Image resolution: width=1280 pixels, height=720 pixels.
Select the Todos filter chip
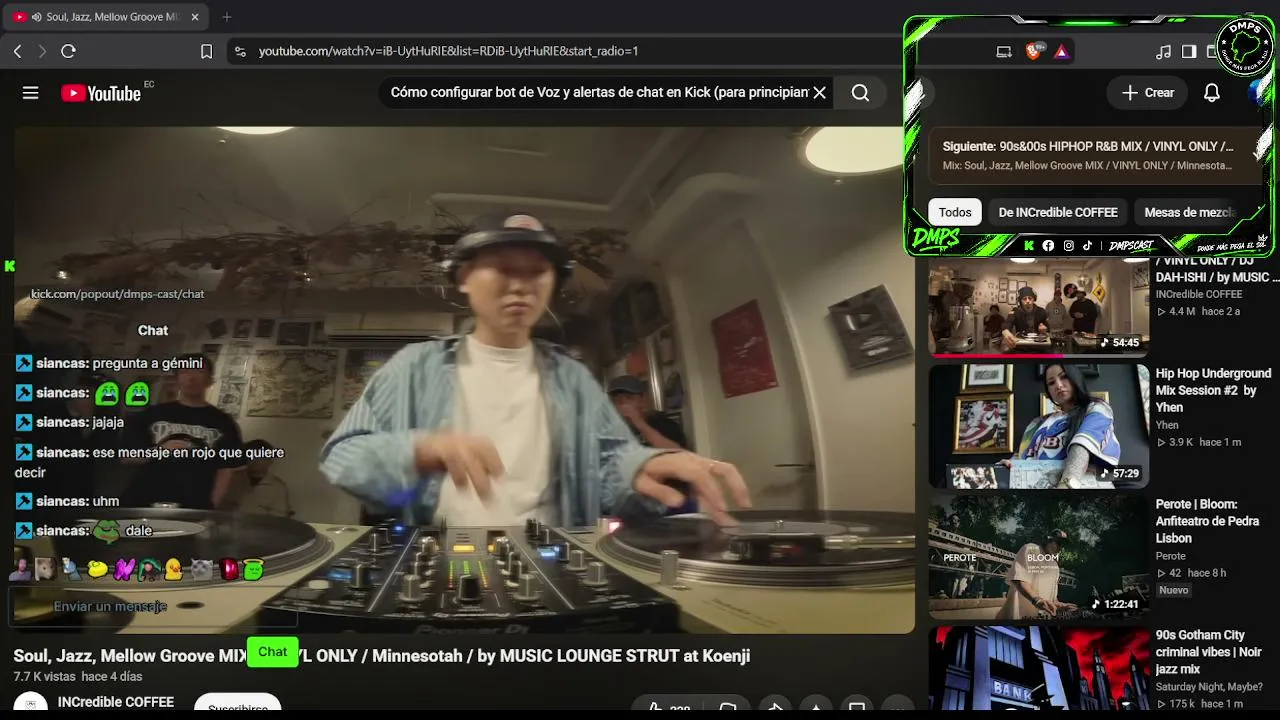[x=955, y=212]
